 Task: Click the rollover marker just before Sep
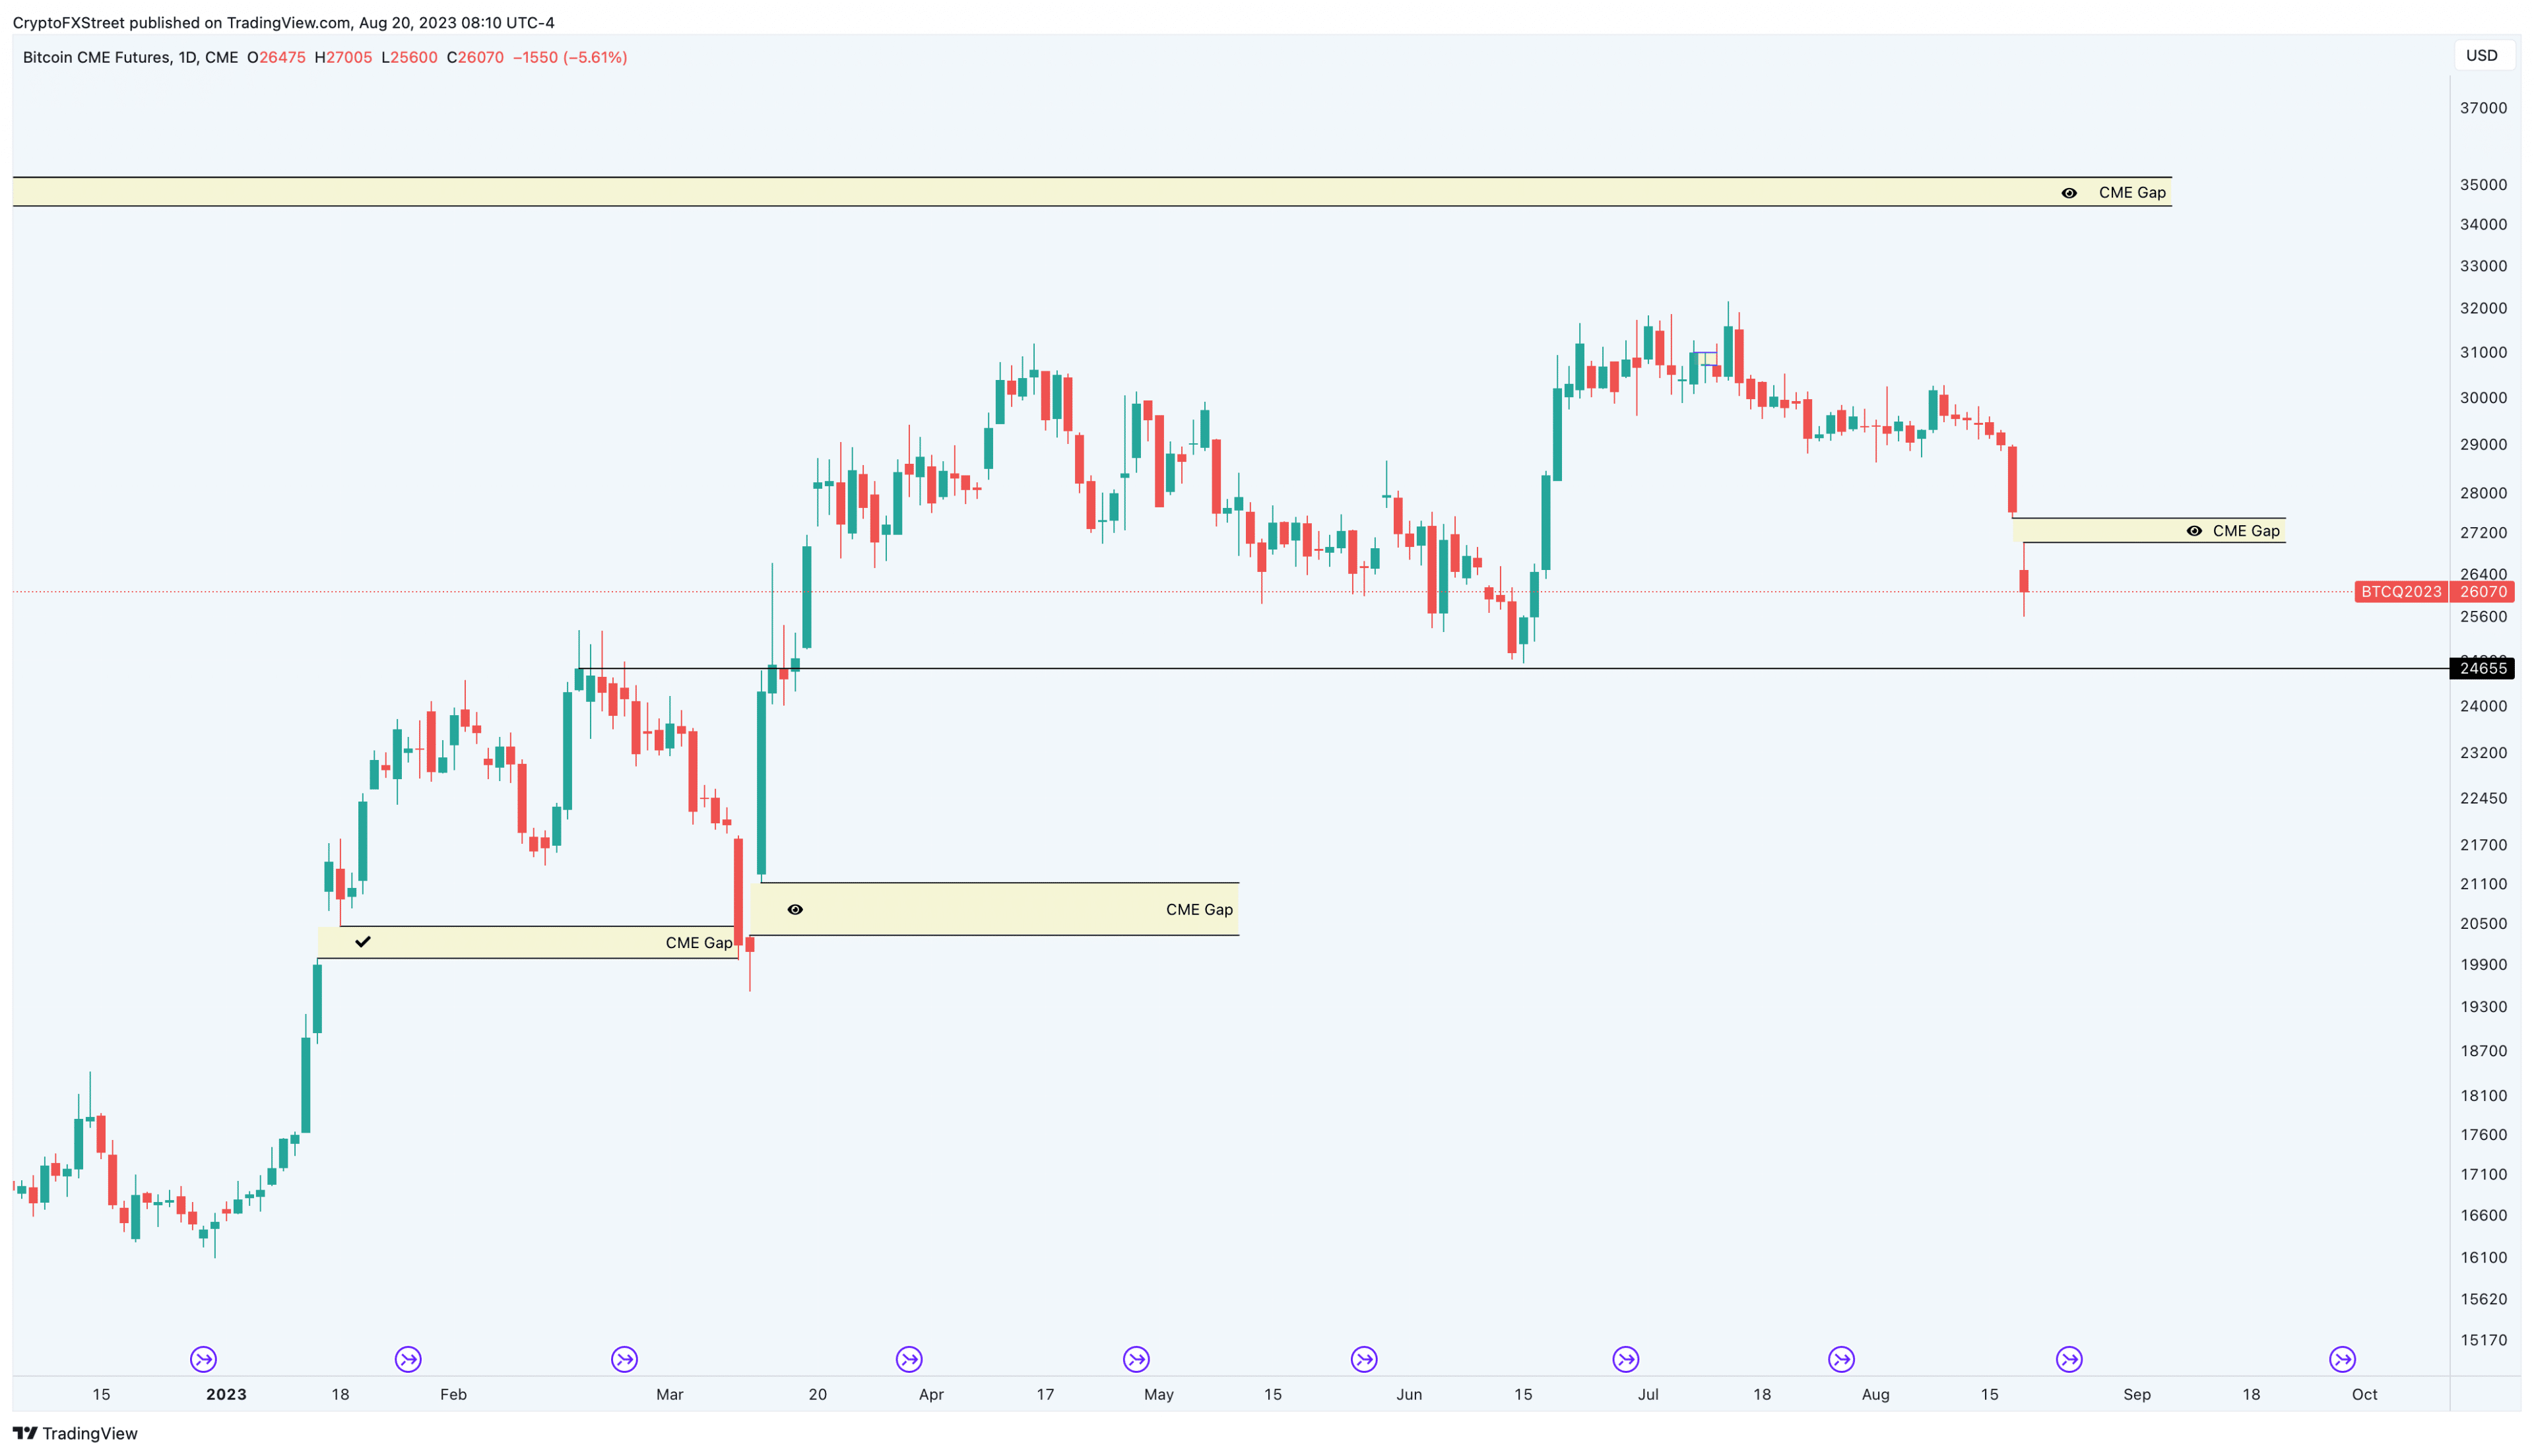(2069, 1359)
